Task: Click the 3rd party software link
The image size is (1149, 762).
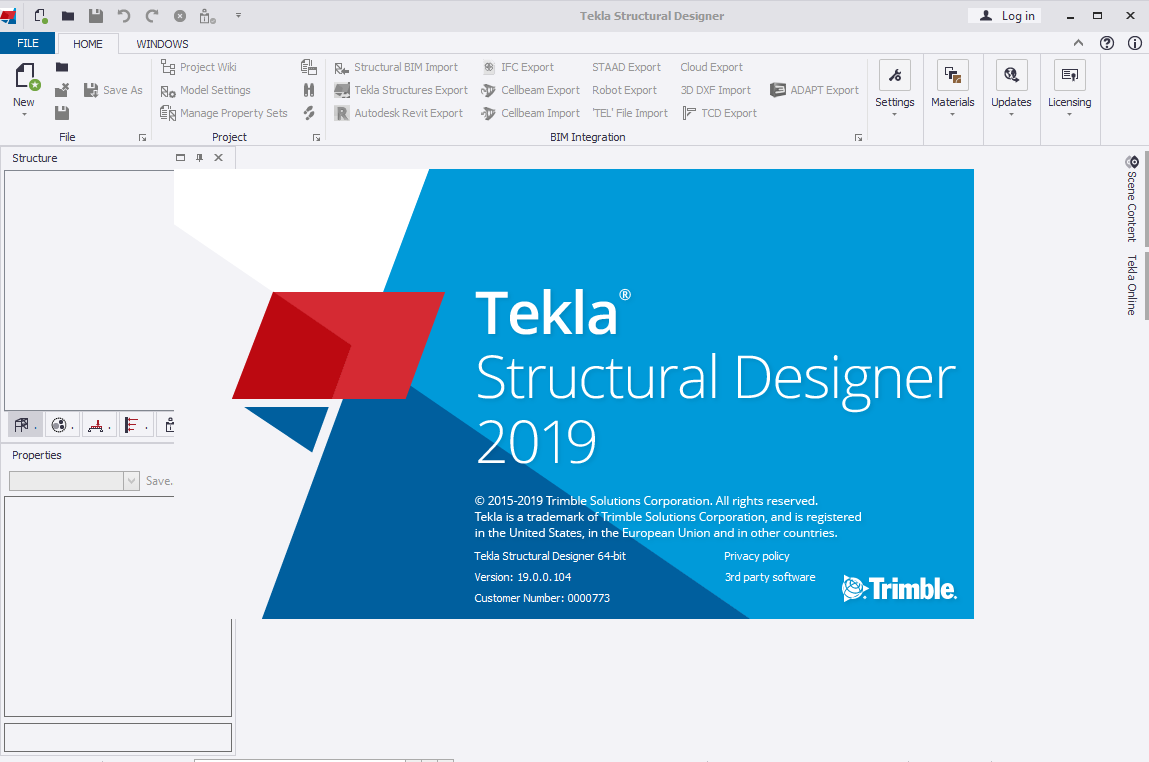Action: tap(770, 577)
